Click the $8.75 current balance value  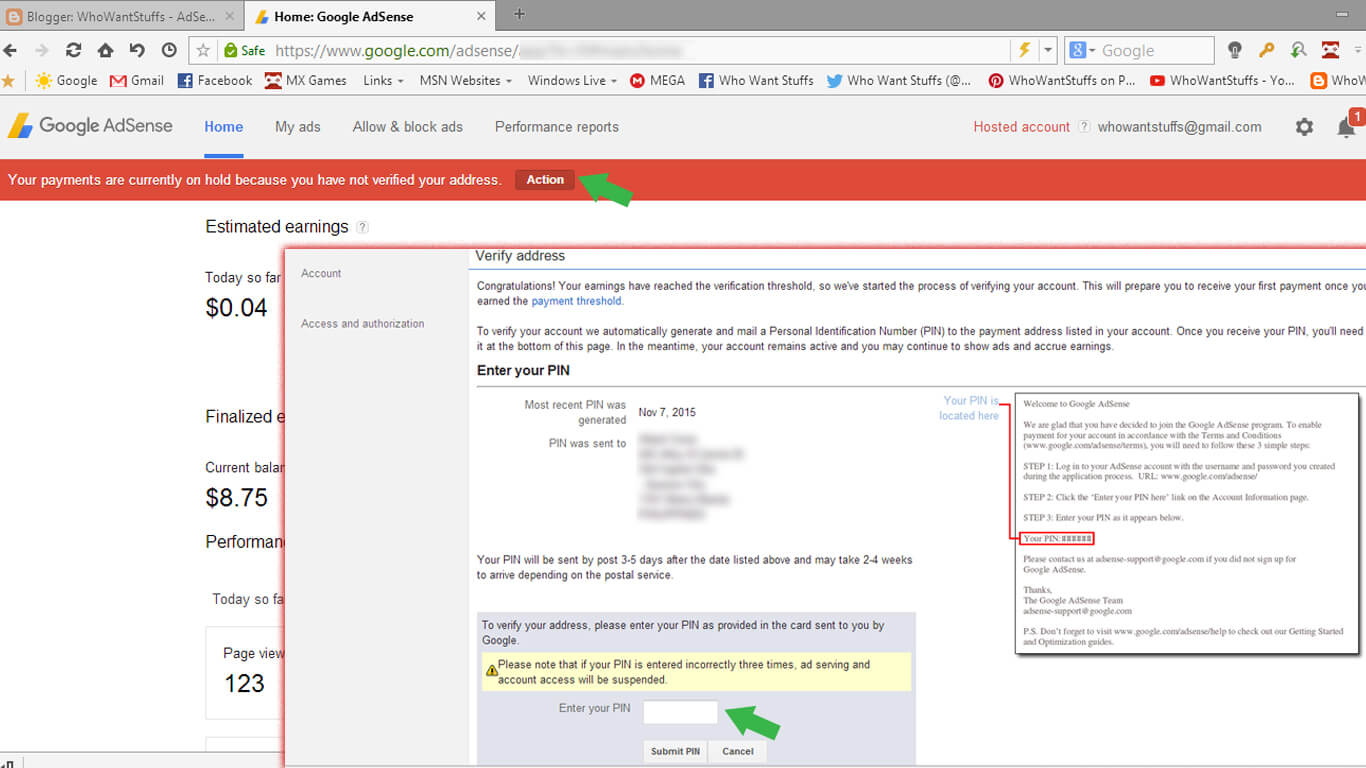[x=236, y=498]
